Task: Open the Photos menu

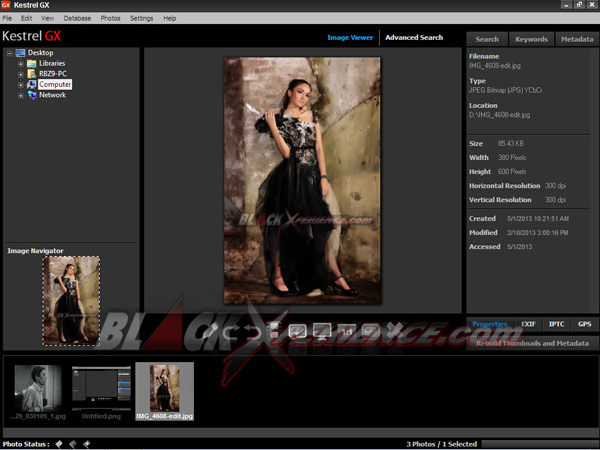Action: [x=111, y=18]
